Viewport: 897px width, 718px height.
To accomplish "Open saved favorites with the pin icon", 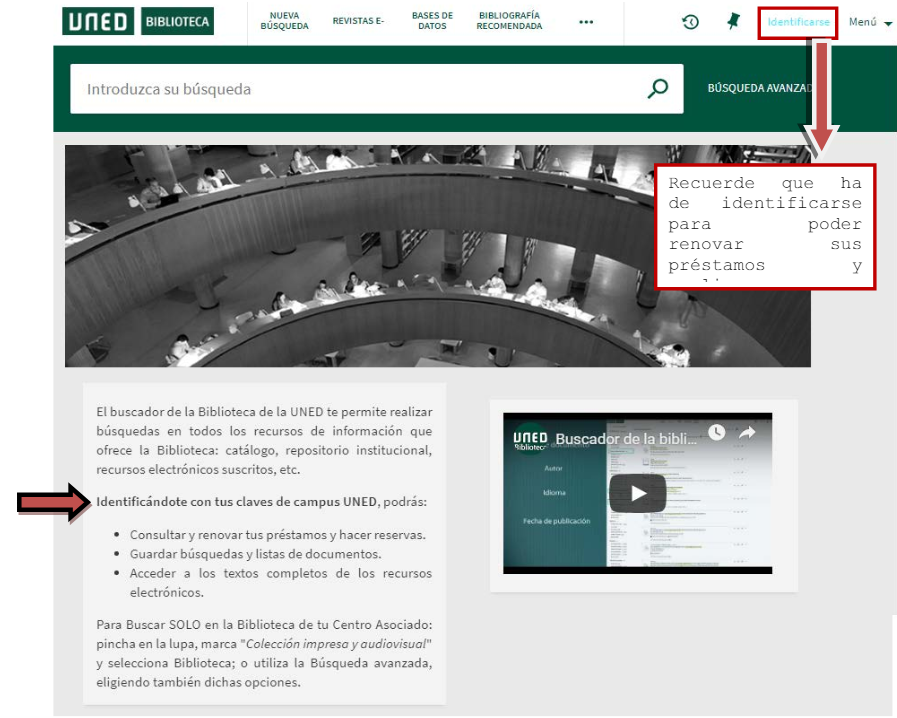I will [733, 22].
